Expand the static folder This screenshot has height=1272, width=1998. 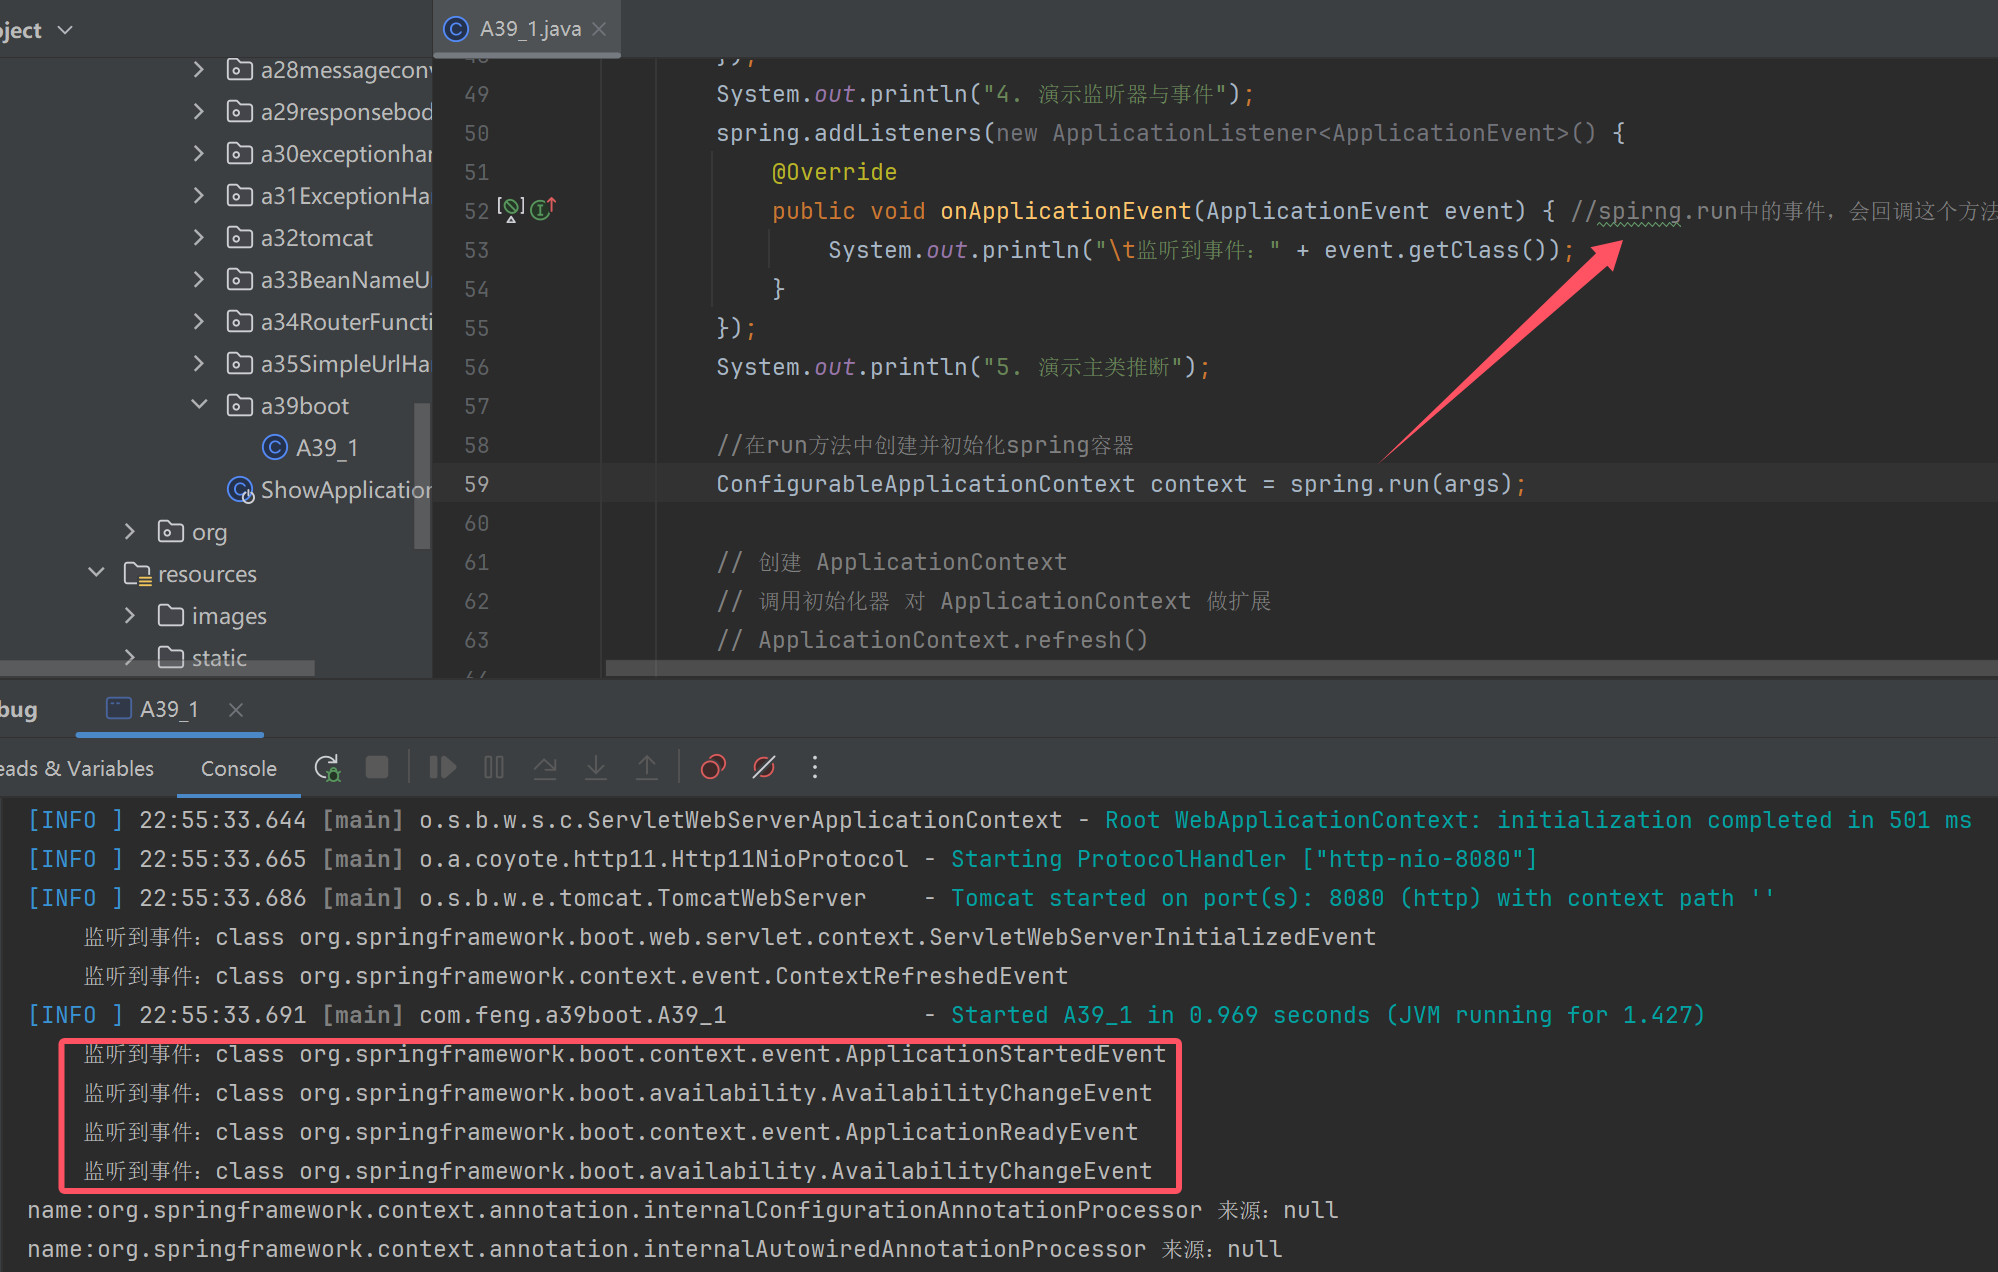[129, 657]
